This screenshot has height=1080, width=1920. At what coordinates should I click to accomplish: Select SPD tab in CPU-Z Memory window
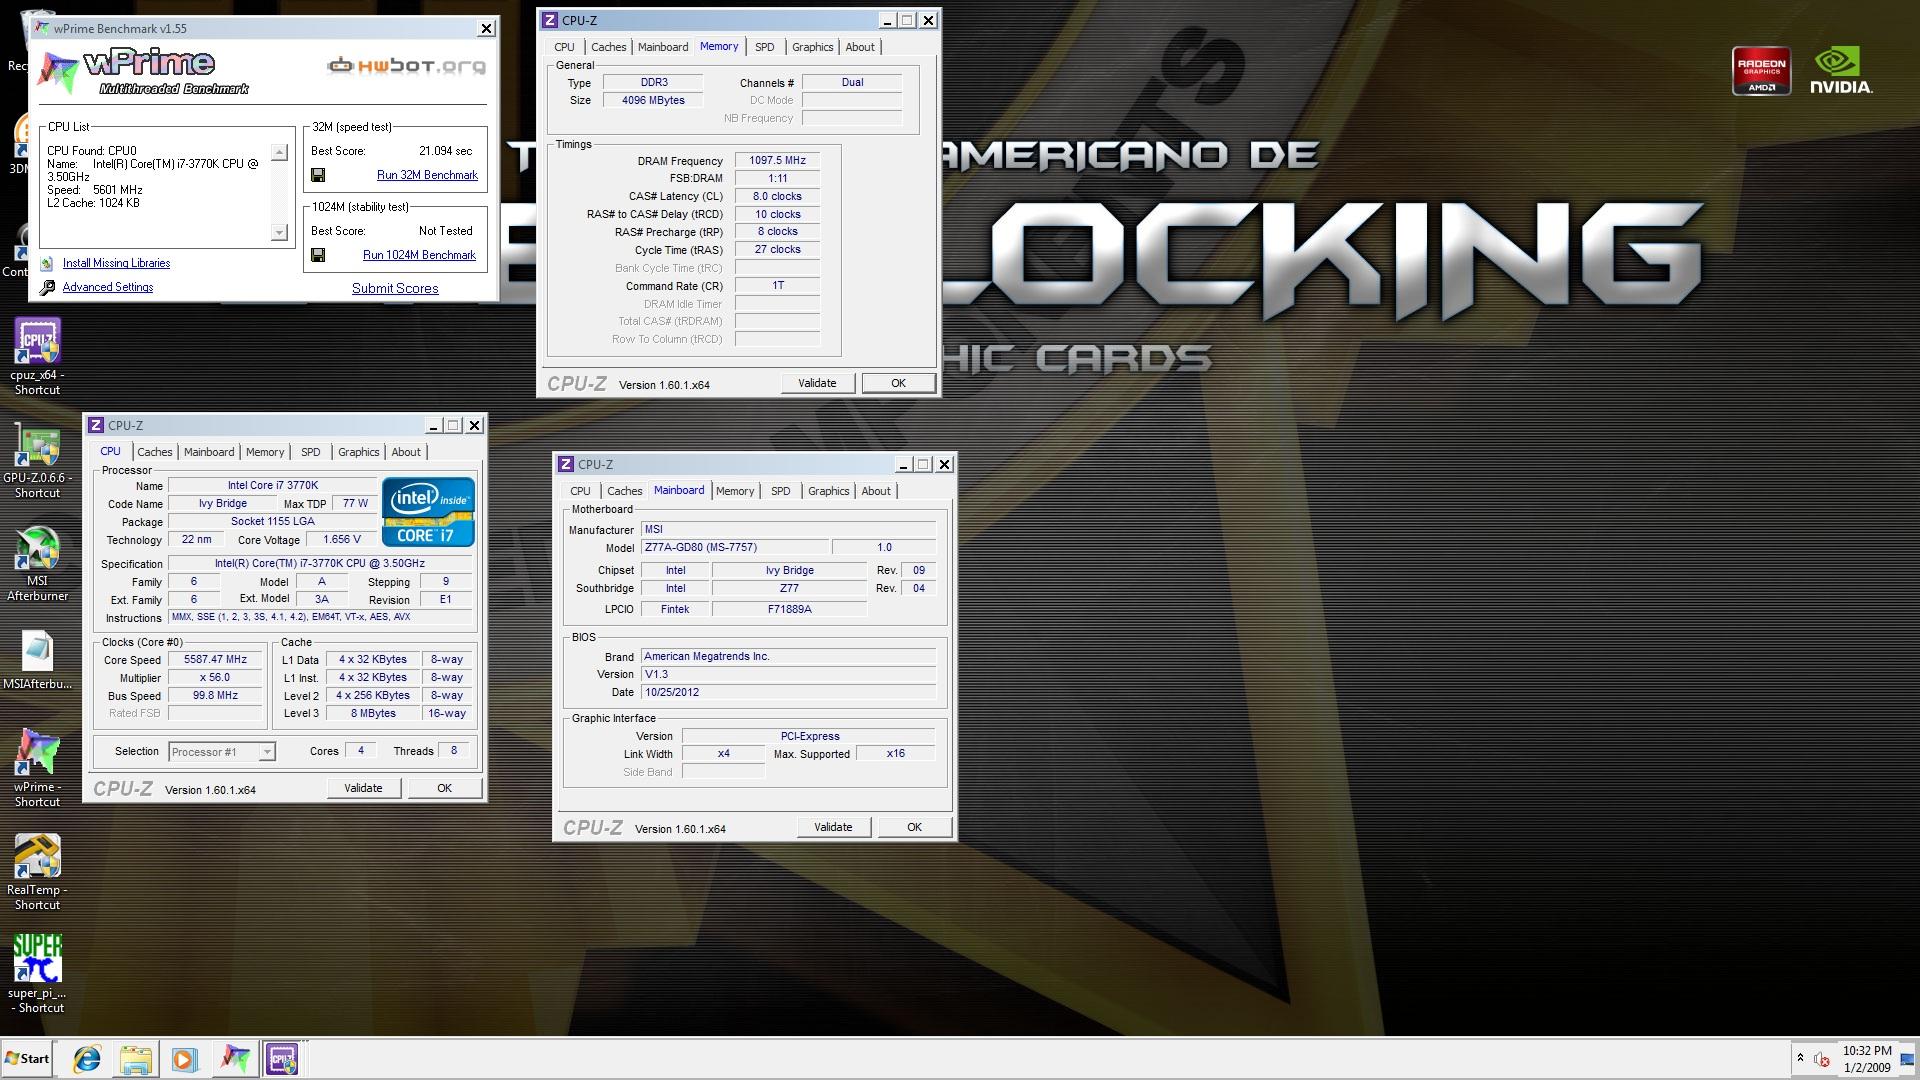point(764,47)
